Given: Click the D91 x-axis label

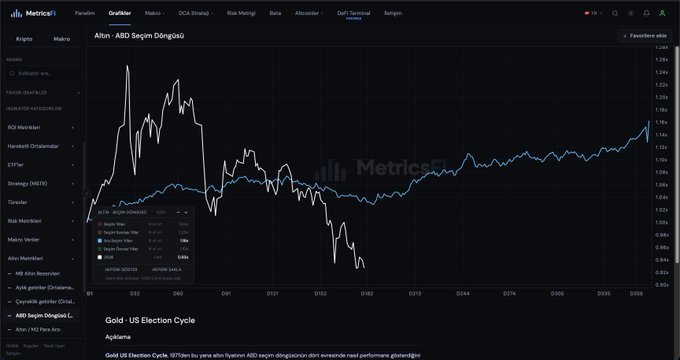Looking at the screenshot, I should 226,294.
